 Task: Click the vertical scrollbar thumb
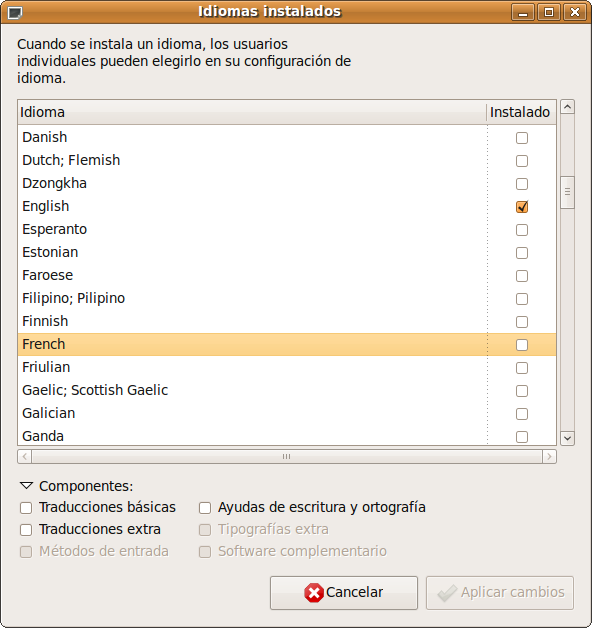(567, 192)
